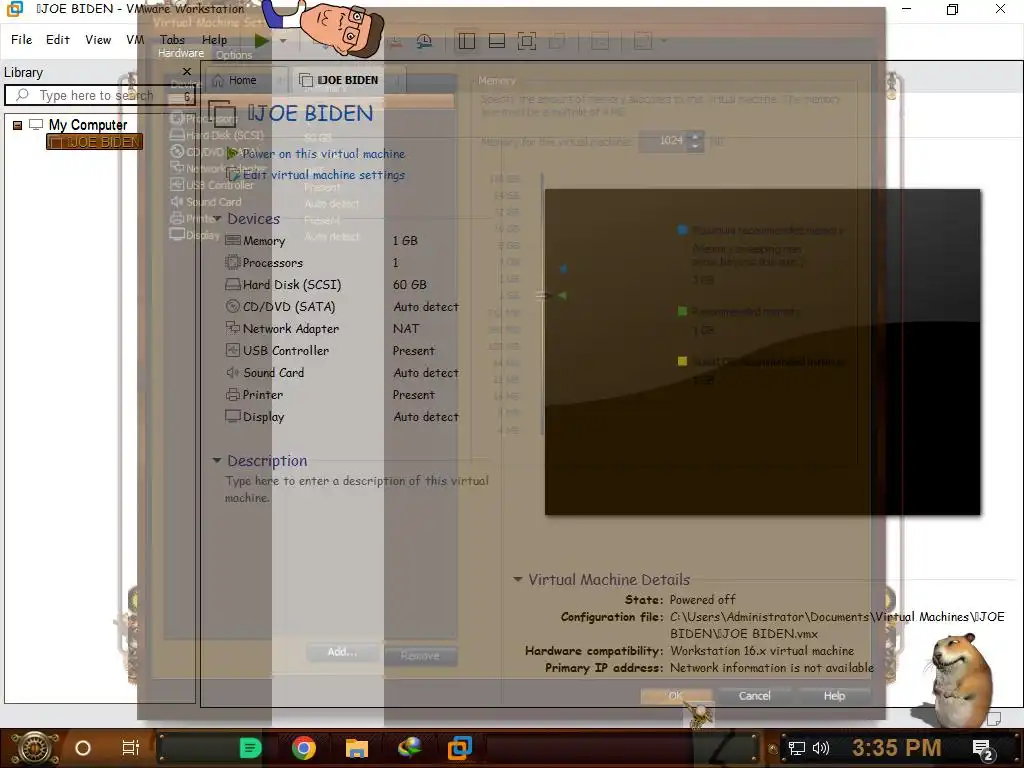The width and height of the screenshot is (1024, 768).
Task: Click Edit virtual machine settings link
Action: click(x=324, y=175)
